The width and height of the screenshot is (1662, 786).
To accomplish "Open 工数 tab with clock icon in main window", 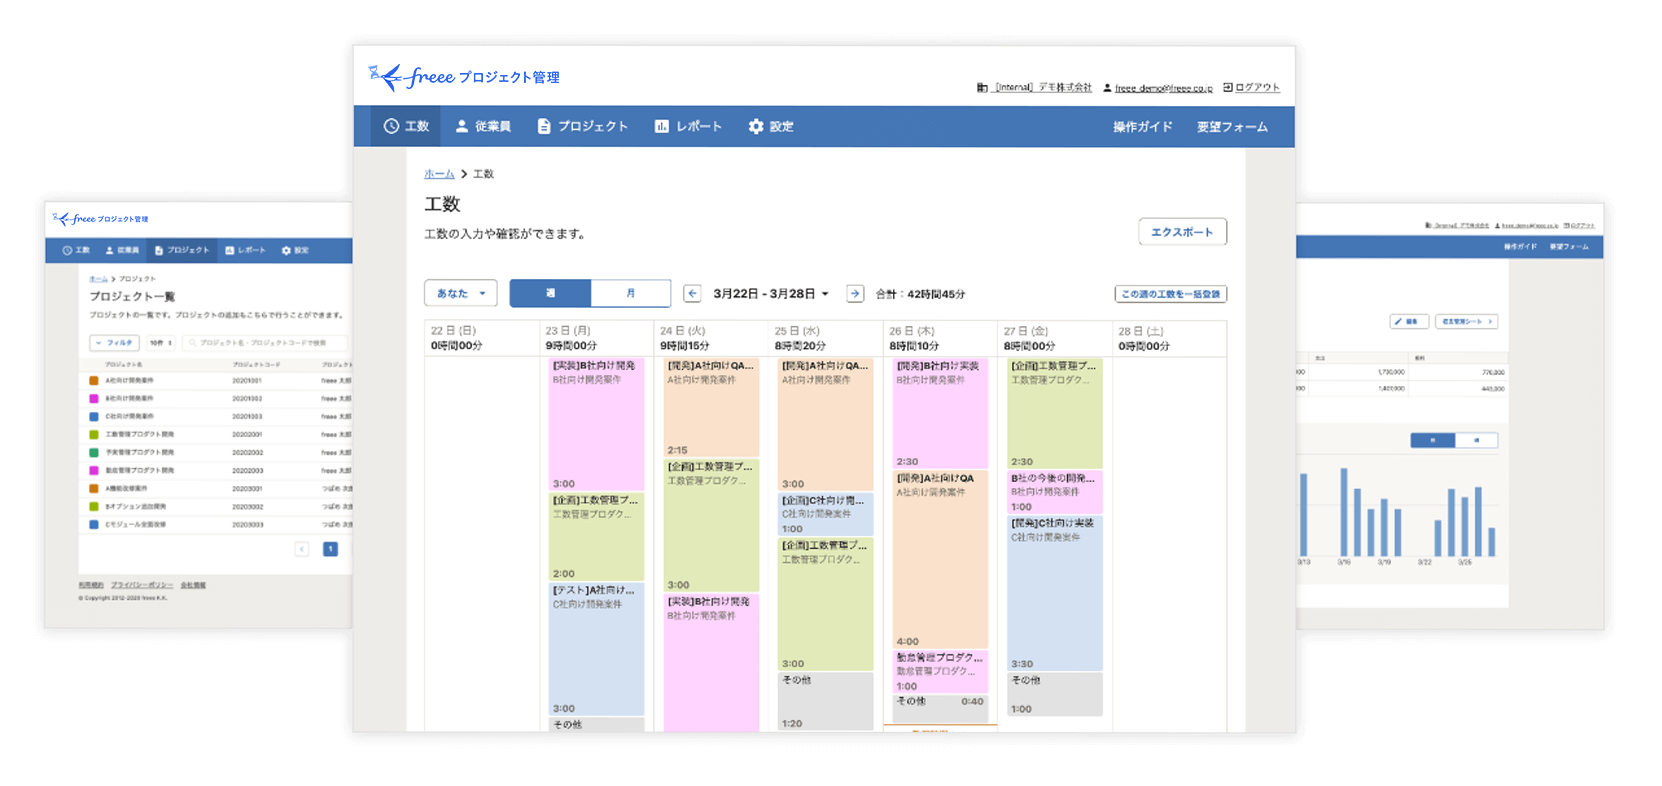I will (x=406, y=127).
